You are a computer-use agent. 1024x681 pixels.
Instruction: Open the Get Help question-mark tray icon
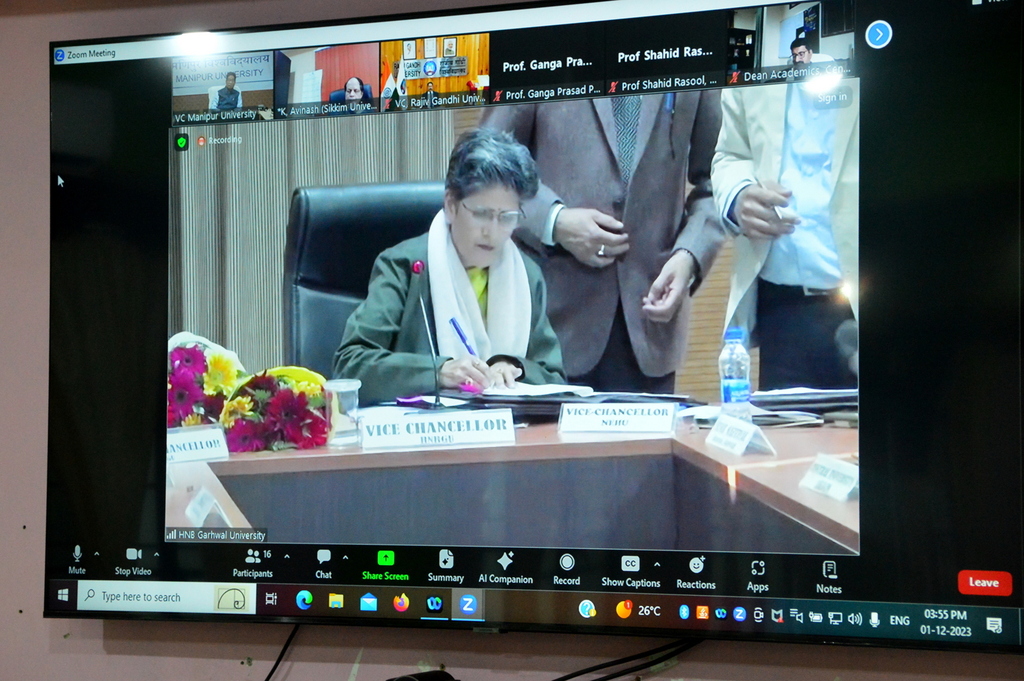tap(587, 609)
